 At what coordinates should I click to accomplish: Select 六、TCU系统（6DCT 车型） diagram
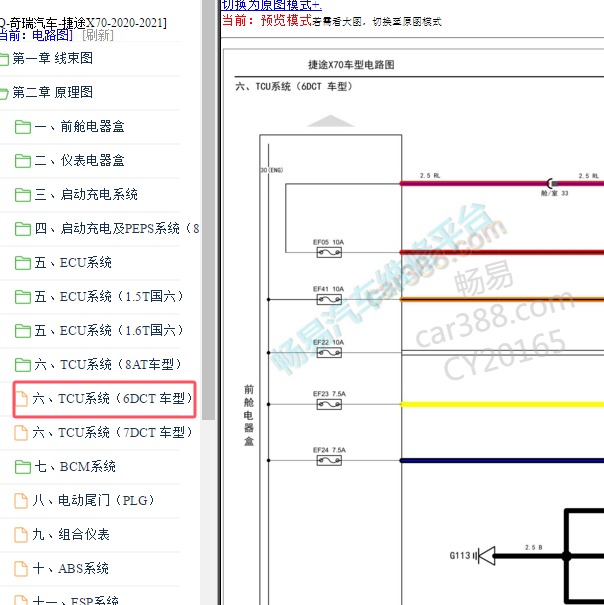(x=112, y=399)
